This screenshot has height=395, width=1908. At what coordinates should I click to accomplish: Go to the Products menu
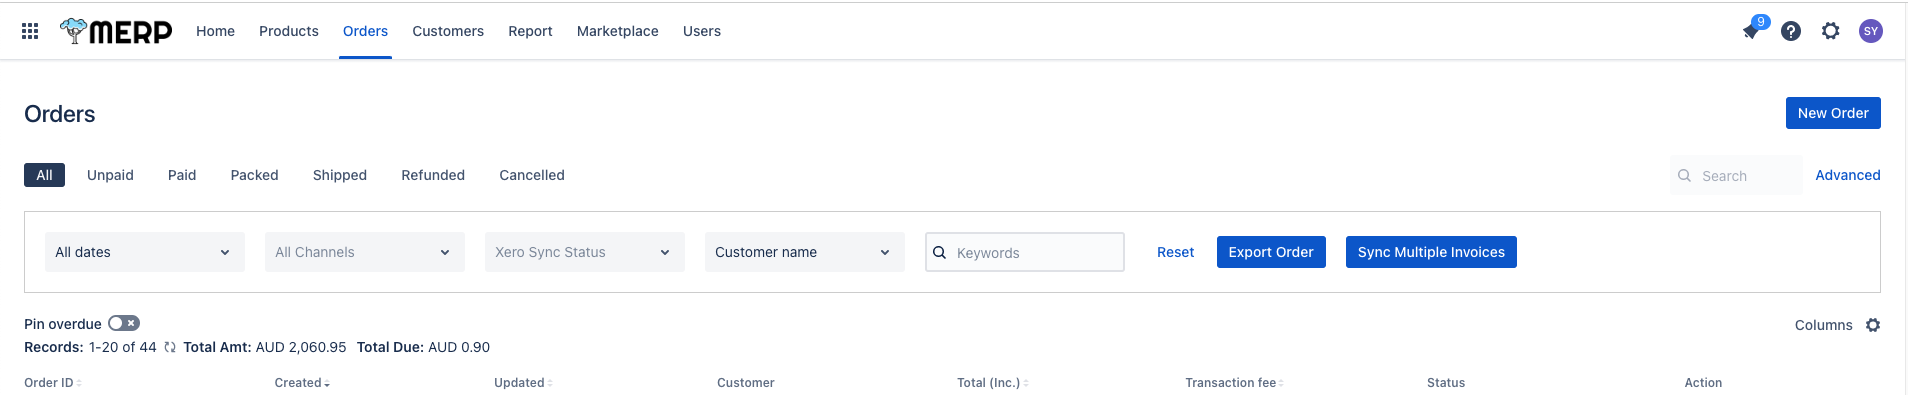click(289, 31)
